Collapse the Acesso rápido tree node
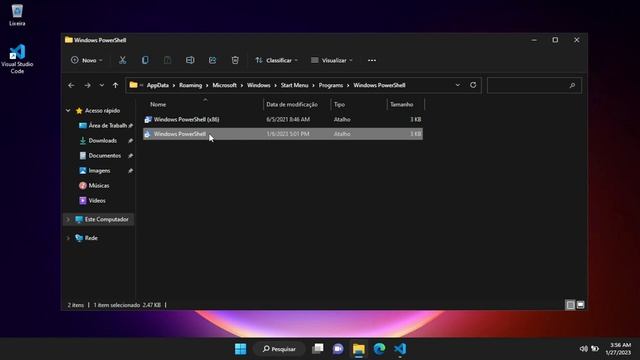Image resolution: width=640 pixels, height=360 pixels. (68, 111)
